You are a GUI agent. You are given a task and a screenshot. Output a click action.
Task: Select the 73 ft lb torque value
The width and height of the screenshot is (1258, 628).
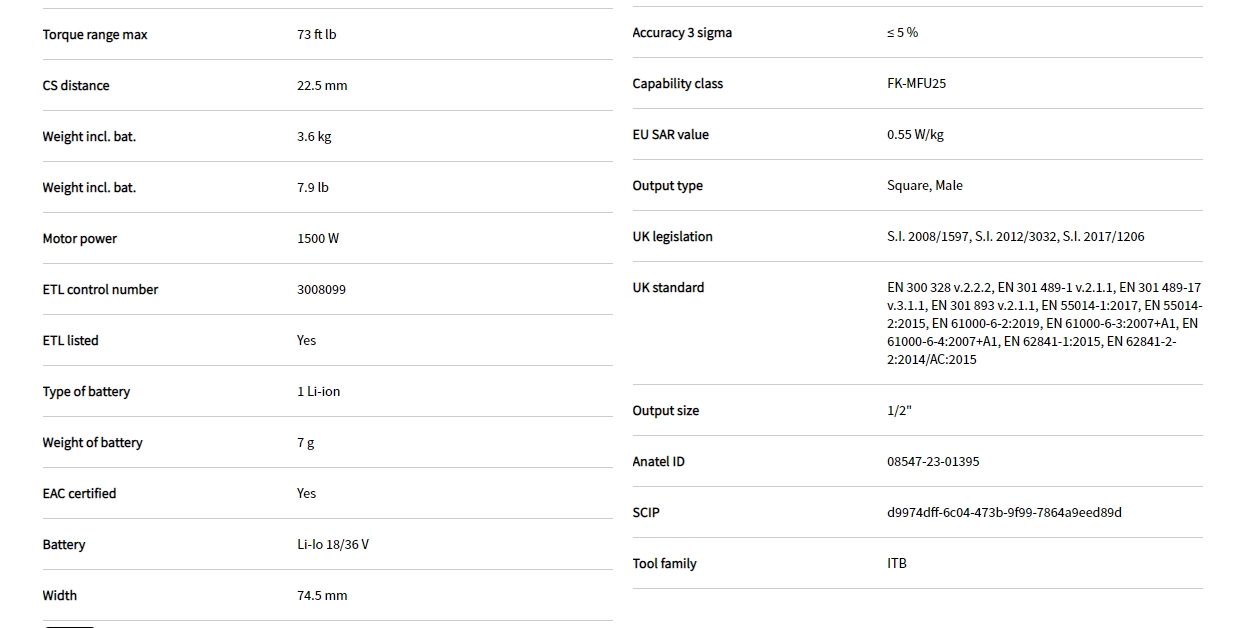point(316,35)
